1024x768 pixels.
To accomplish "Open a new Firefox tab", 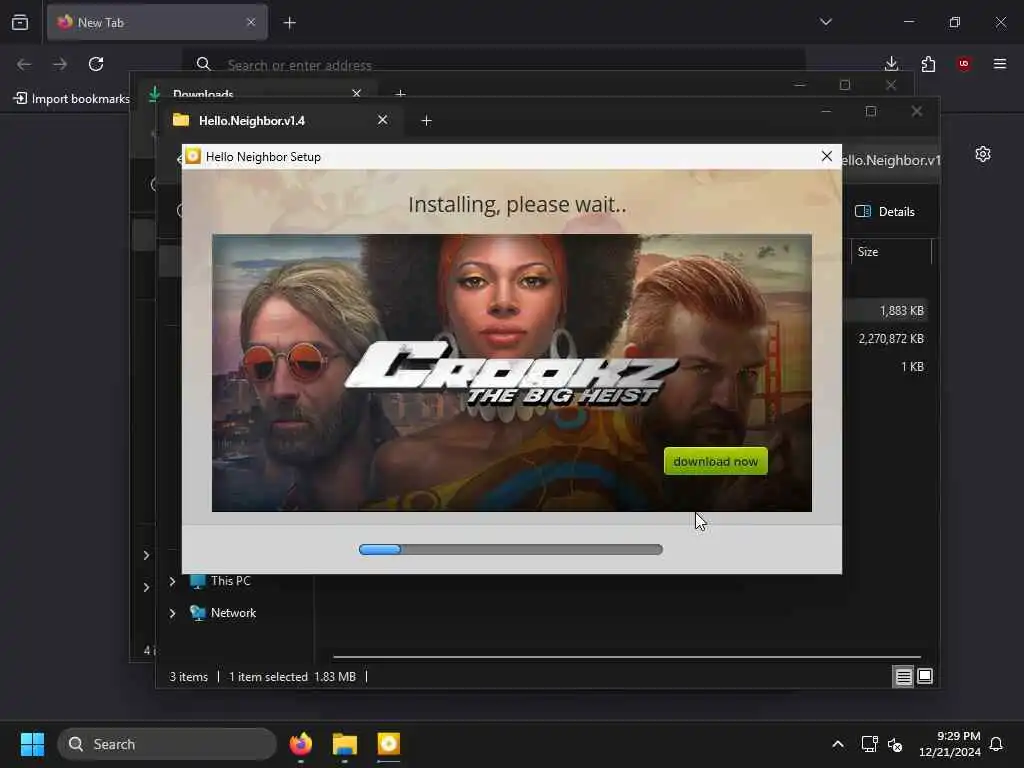I will point(289,23).
